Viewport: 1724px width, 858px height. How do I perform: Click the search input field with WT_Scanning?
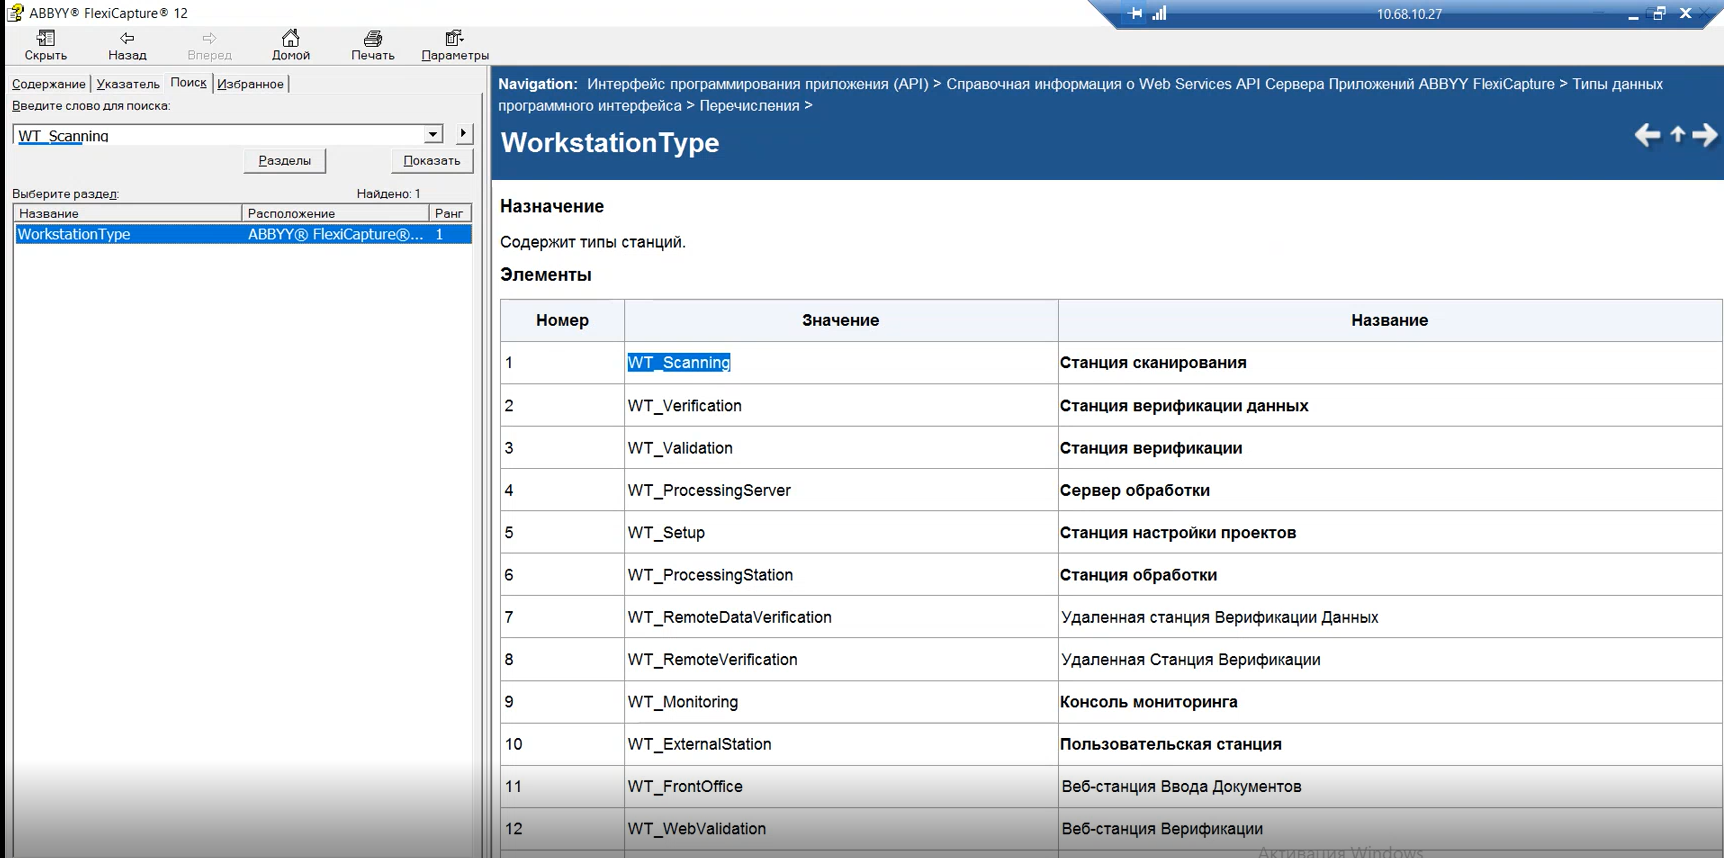pyautogui.click(x=220, y=135)
